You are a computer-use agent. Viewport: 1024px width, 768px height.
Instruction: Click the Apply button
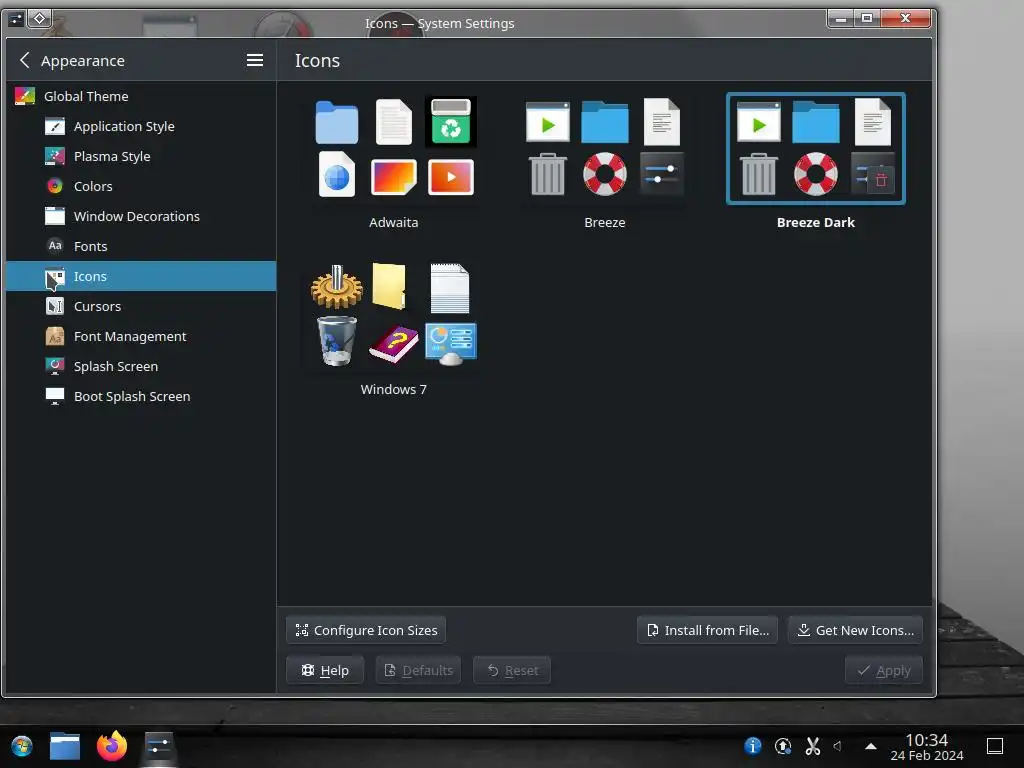884,670
